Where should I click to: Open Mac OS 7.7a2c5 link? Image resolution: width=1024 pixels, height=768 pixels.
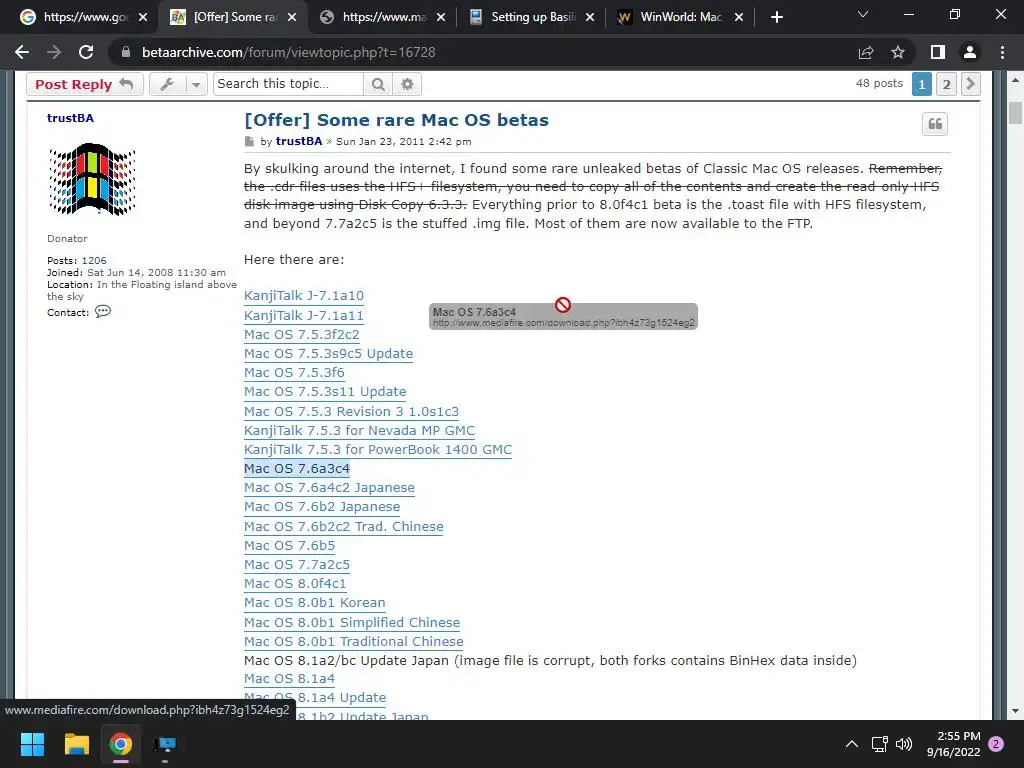[297, 564]
